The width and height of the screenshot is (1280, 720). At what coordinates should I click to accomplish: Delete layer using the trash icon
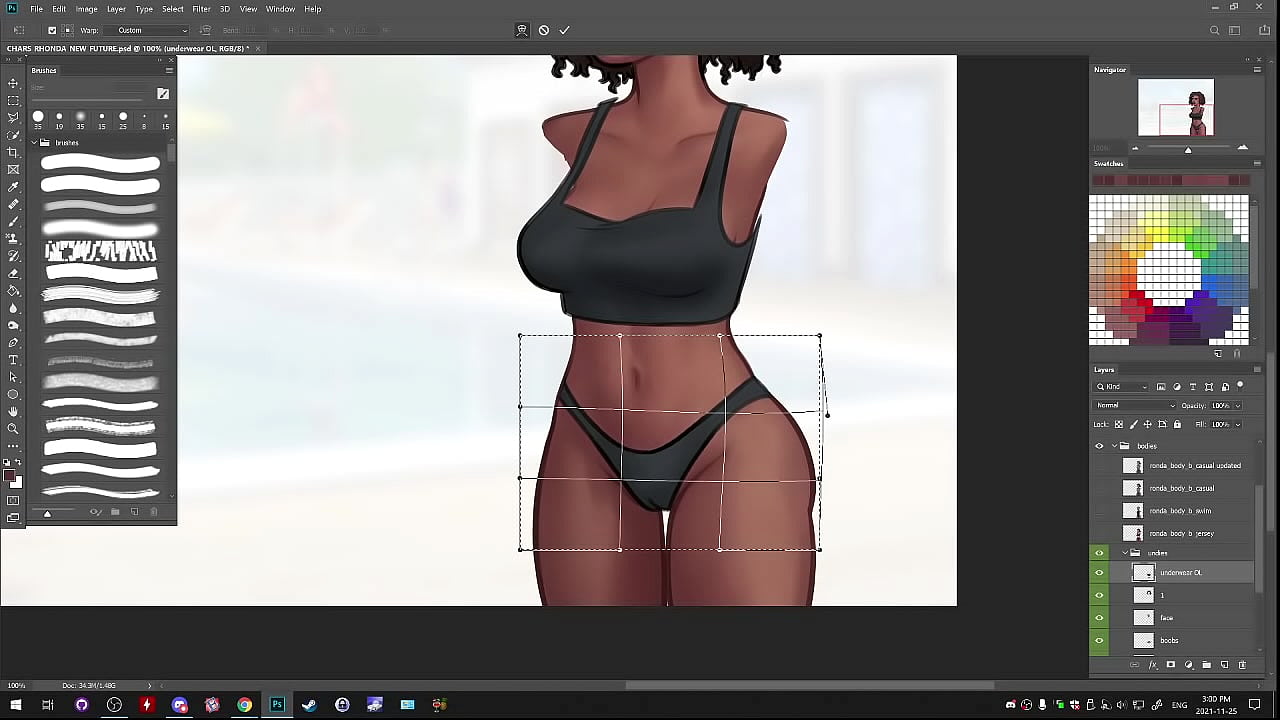tap(1242, 665)
